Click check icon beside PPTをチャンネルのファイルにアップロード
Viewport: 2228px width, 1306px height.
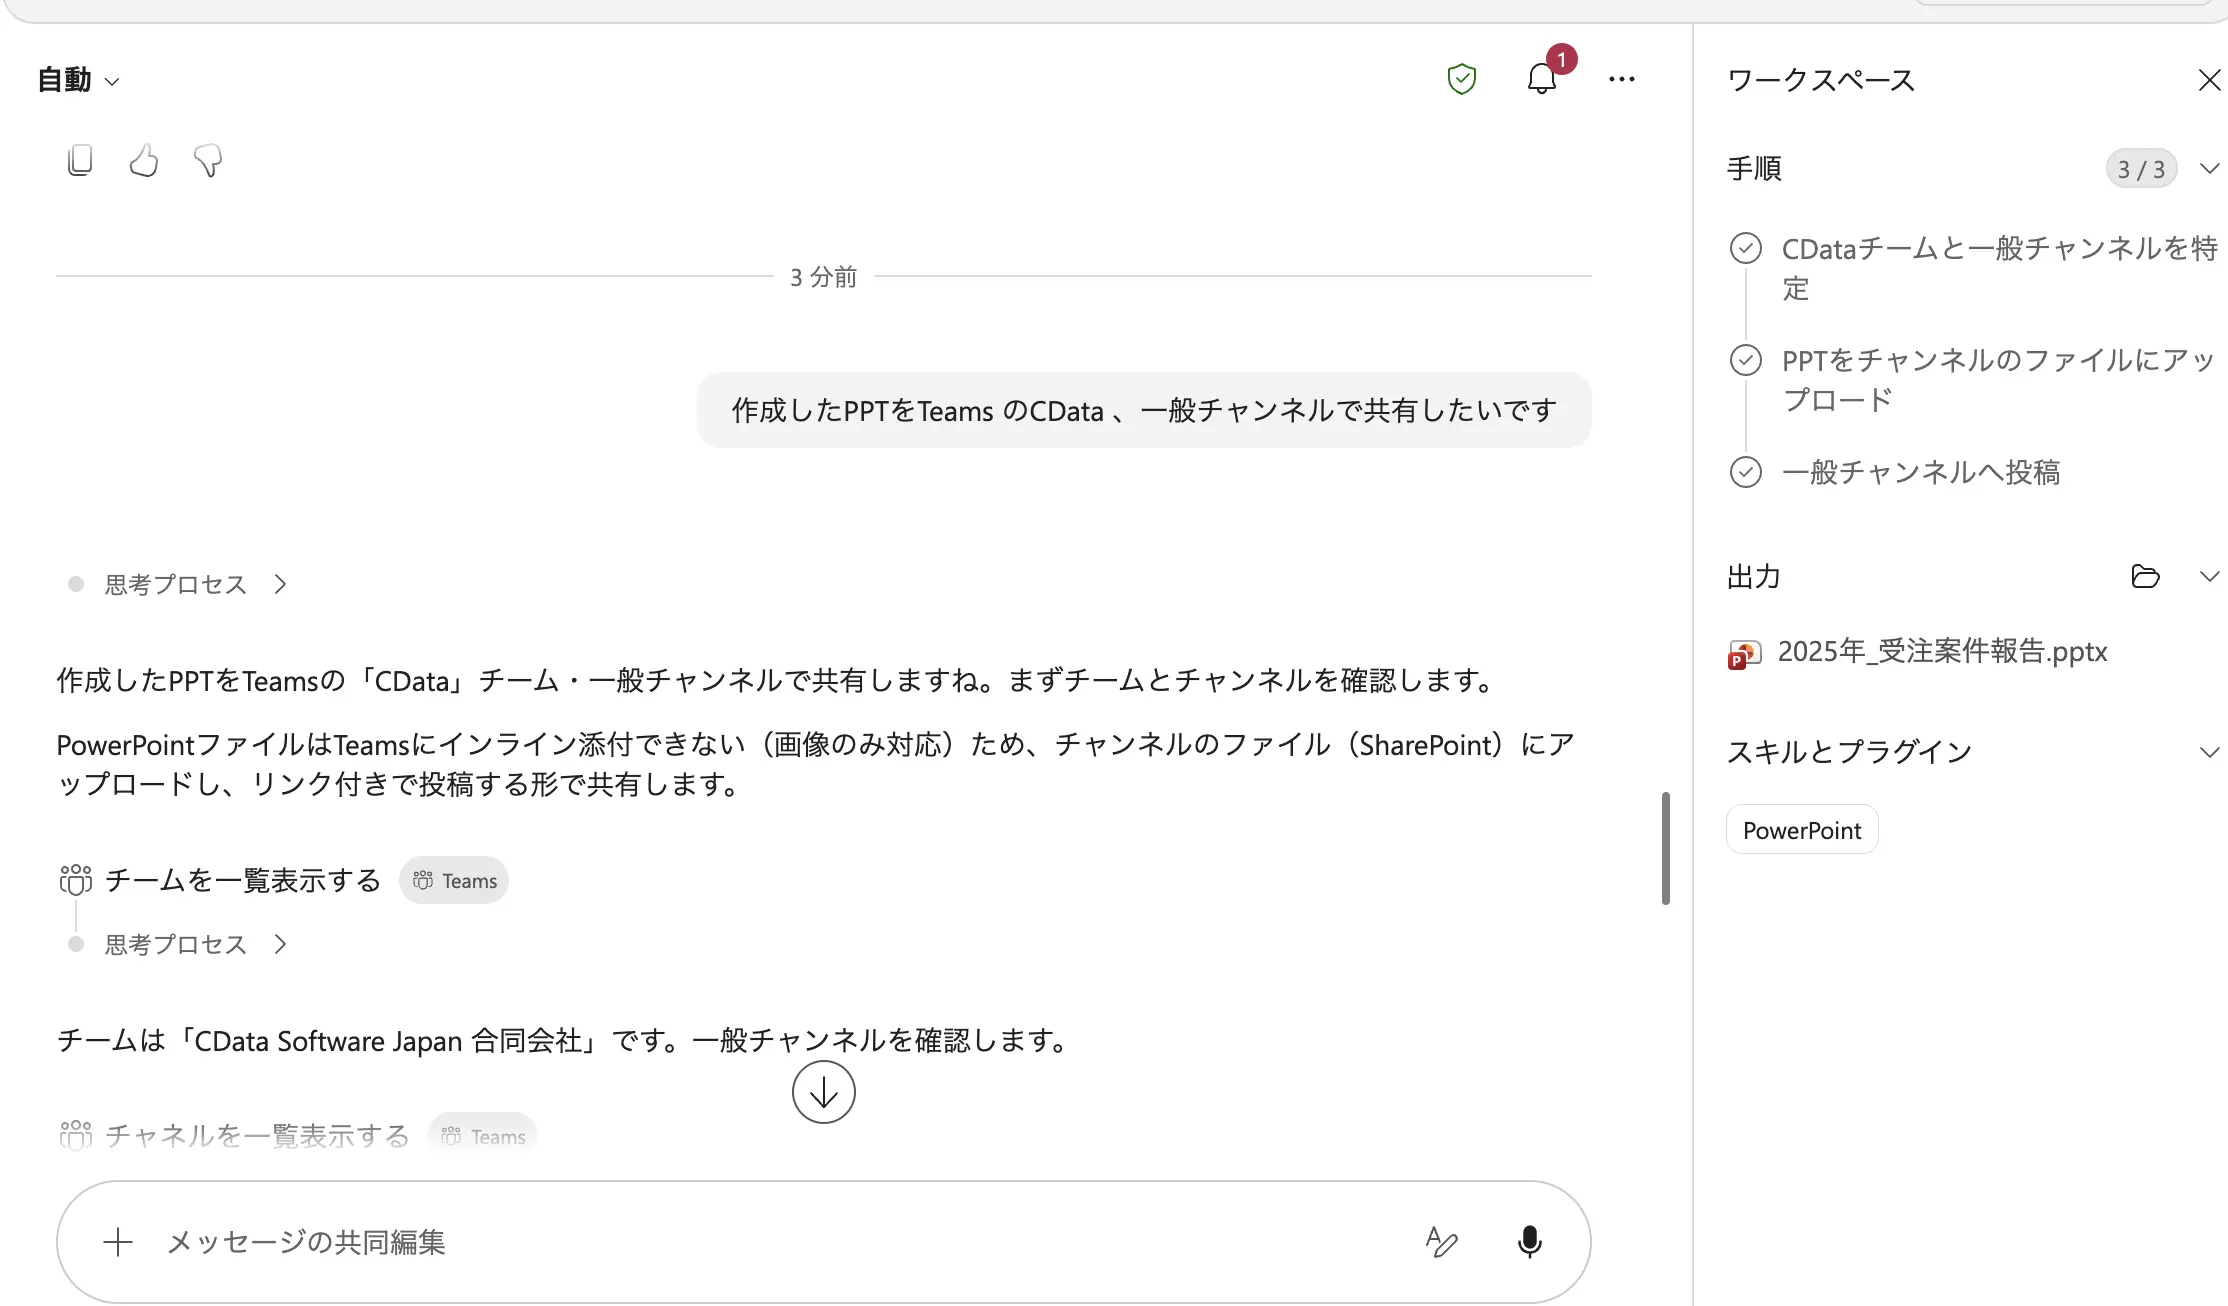(x=1746, y=360)
